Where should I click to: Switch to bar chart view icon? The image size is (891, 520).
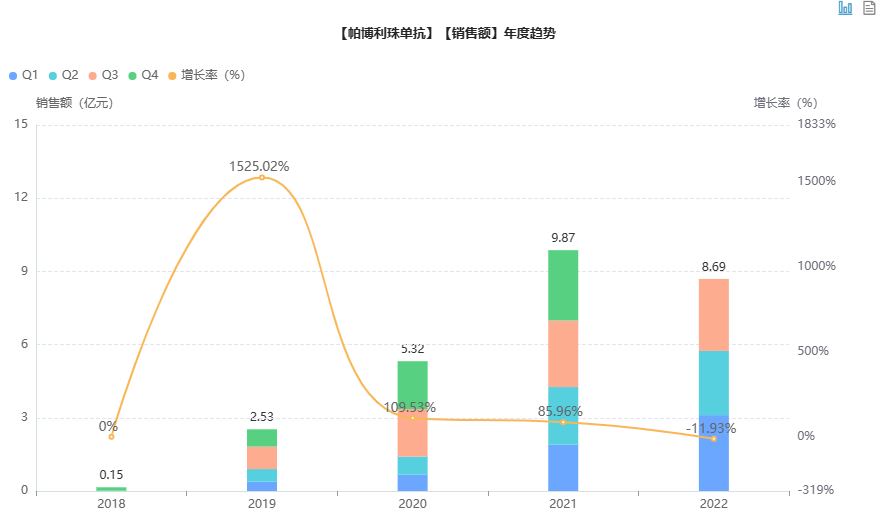[x=845, y=8]
